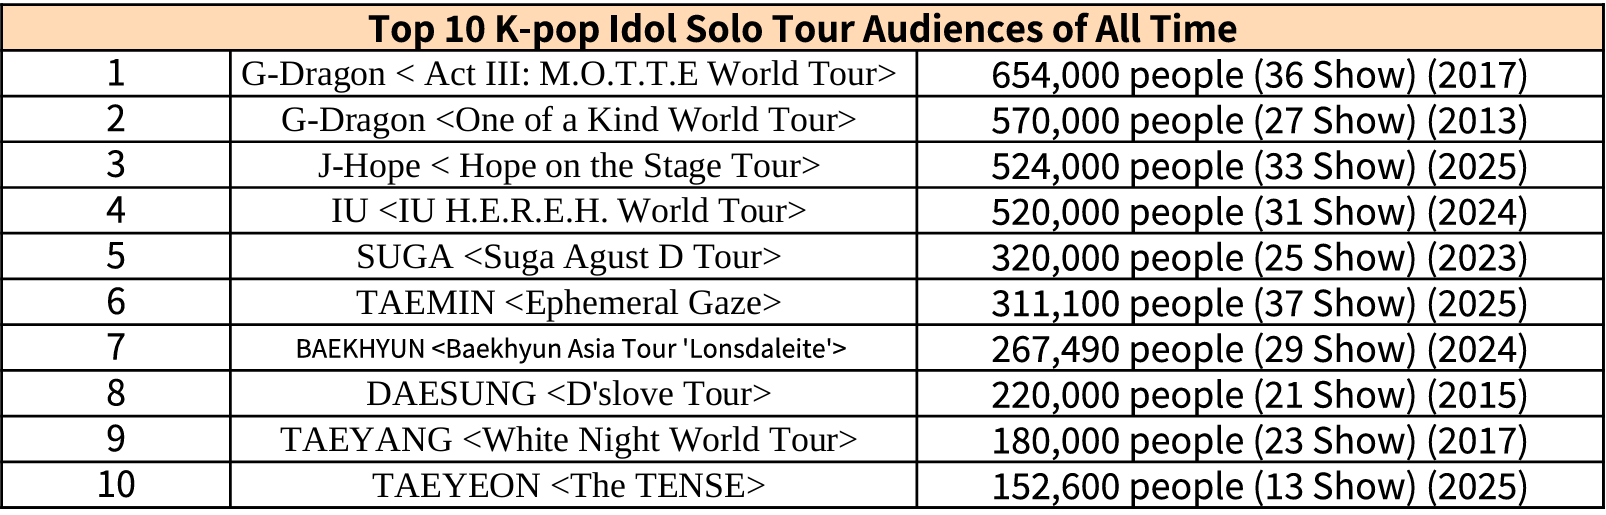Click the 180,000 people (23 Show) cell

[x=1259, y=441]
